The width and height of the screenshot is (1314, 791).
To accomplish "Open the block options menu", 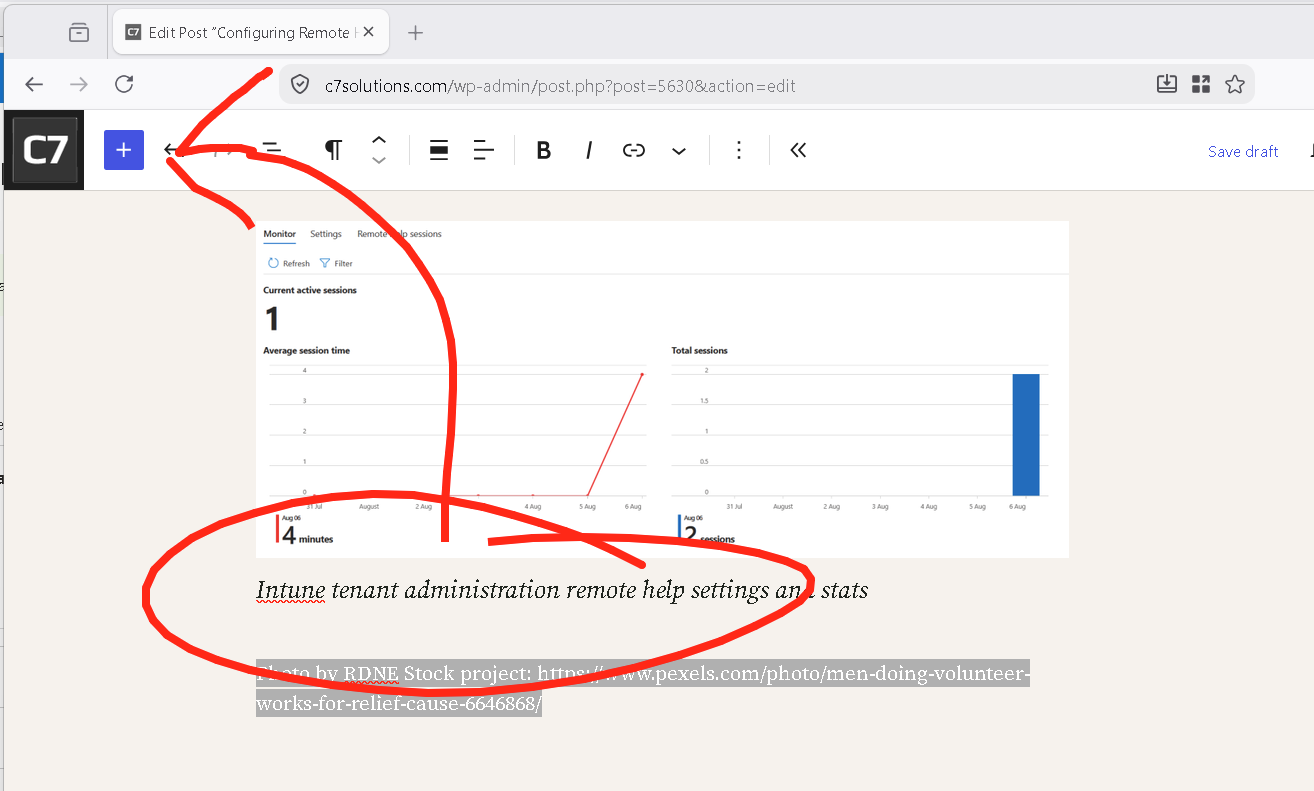I will pos(739,150).
